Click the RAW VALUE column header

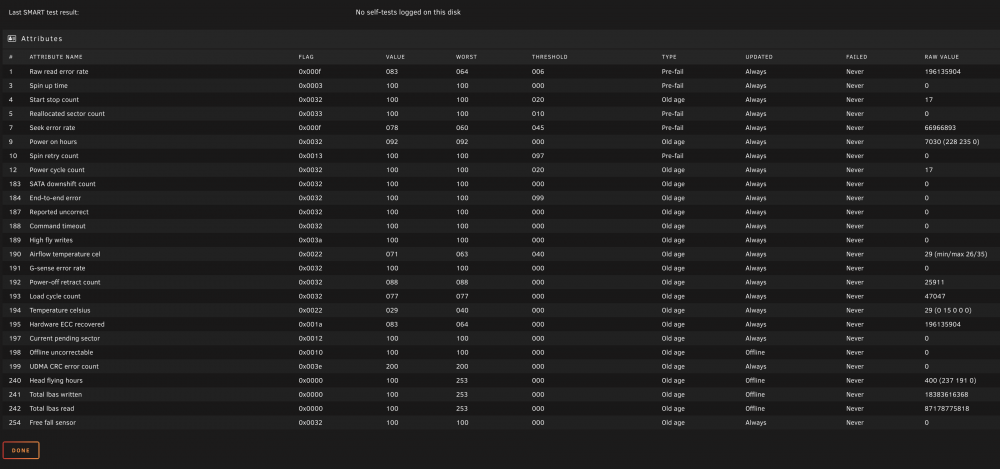pyautogui.click(x=941, y=57)
